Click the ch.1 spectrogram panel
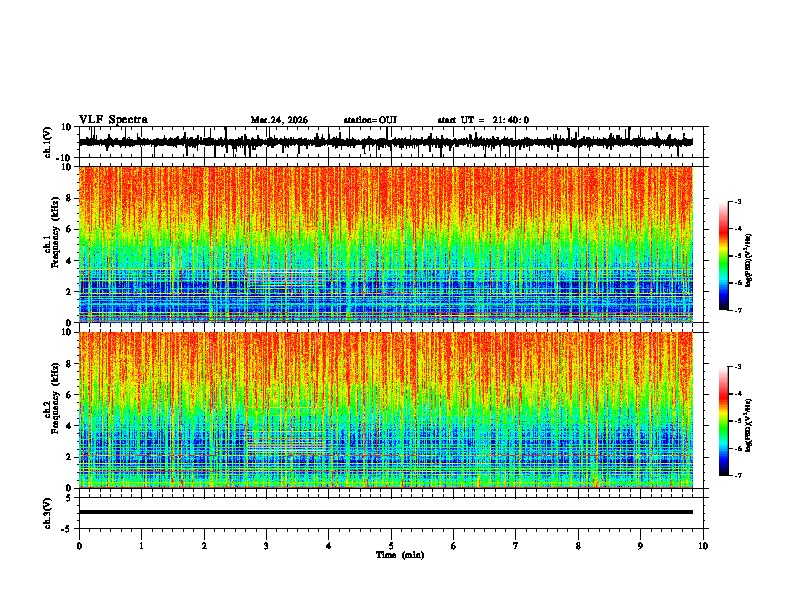Screen dimensions: 792x612 (x=386, y=244)
